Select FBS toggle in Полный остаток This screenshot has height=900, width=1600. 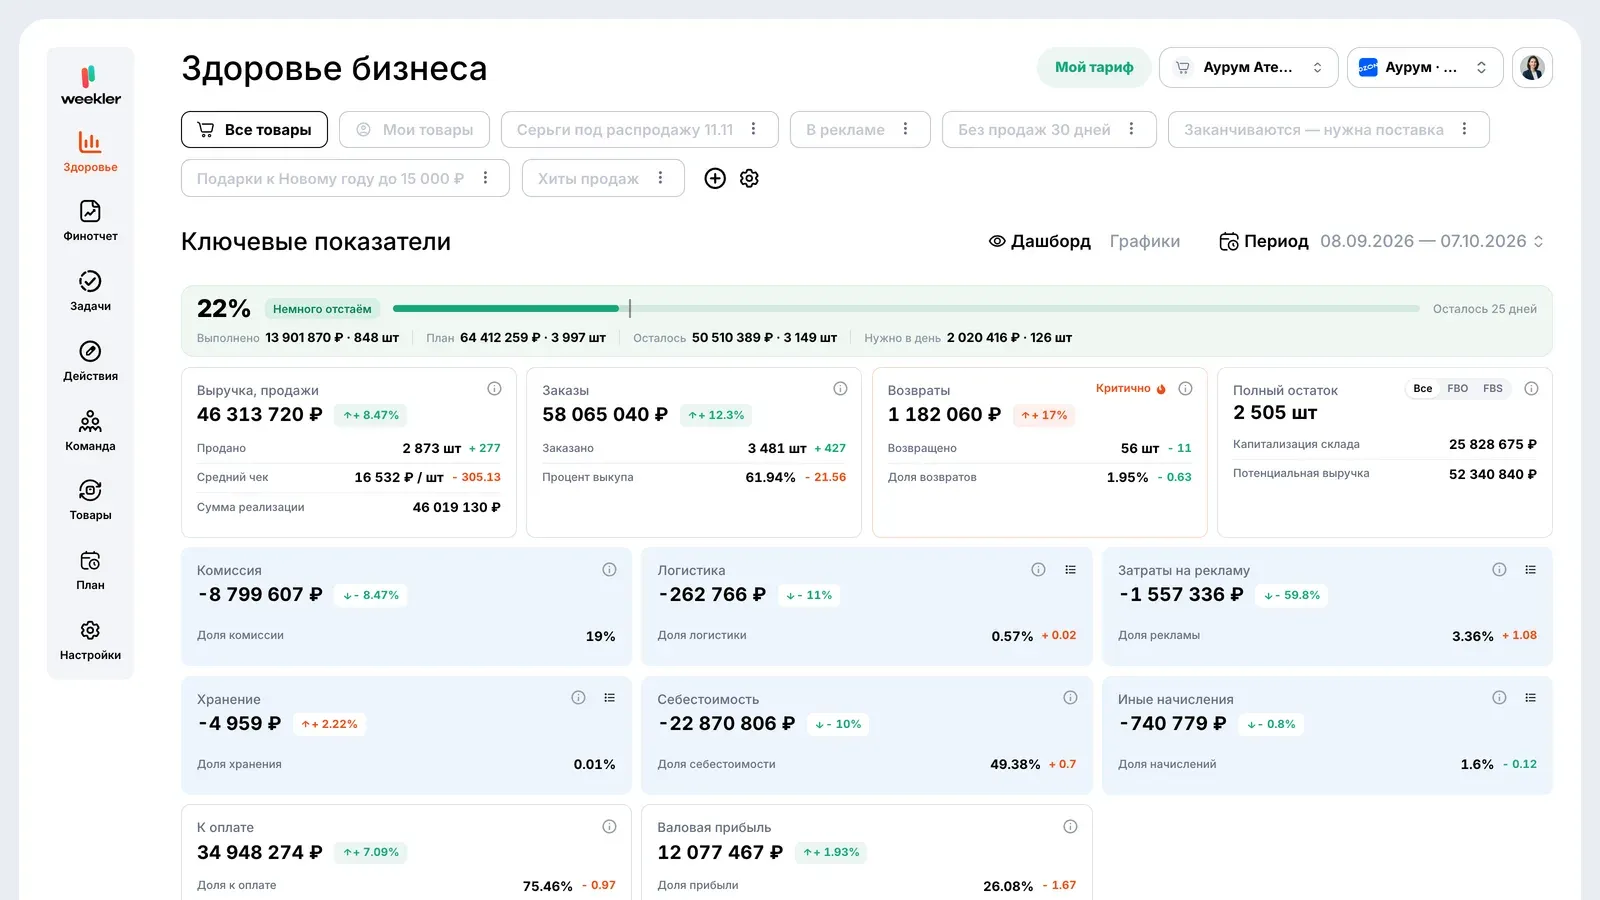tap(1493, 389)
